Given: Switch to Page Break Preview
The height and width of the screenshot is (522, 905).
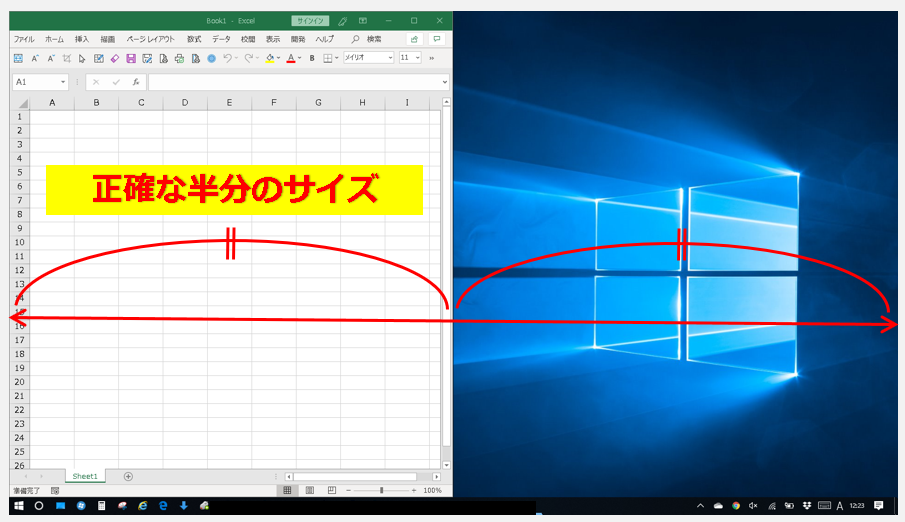Looking at the screenshot, I should [332, 490].
